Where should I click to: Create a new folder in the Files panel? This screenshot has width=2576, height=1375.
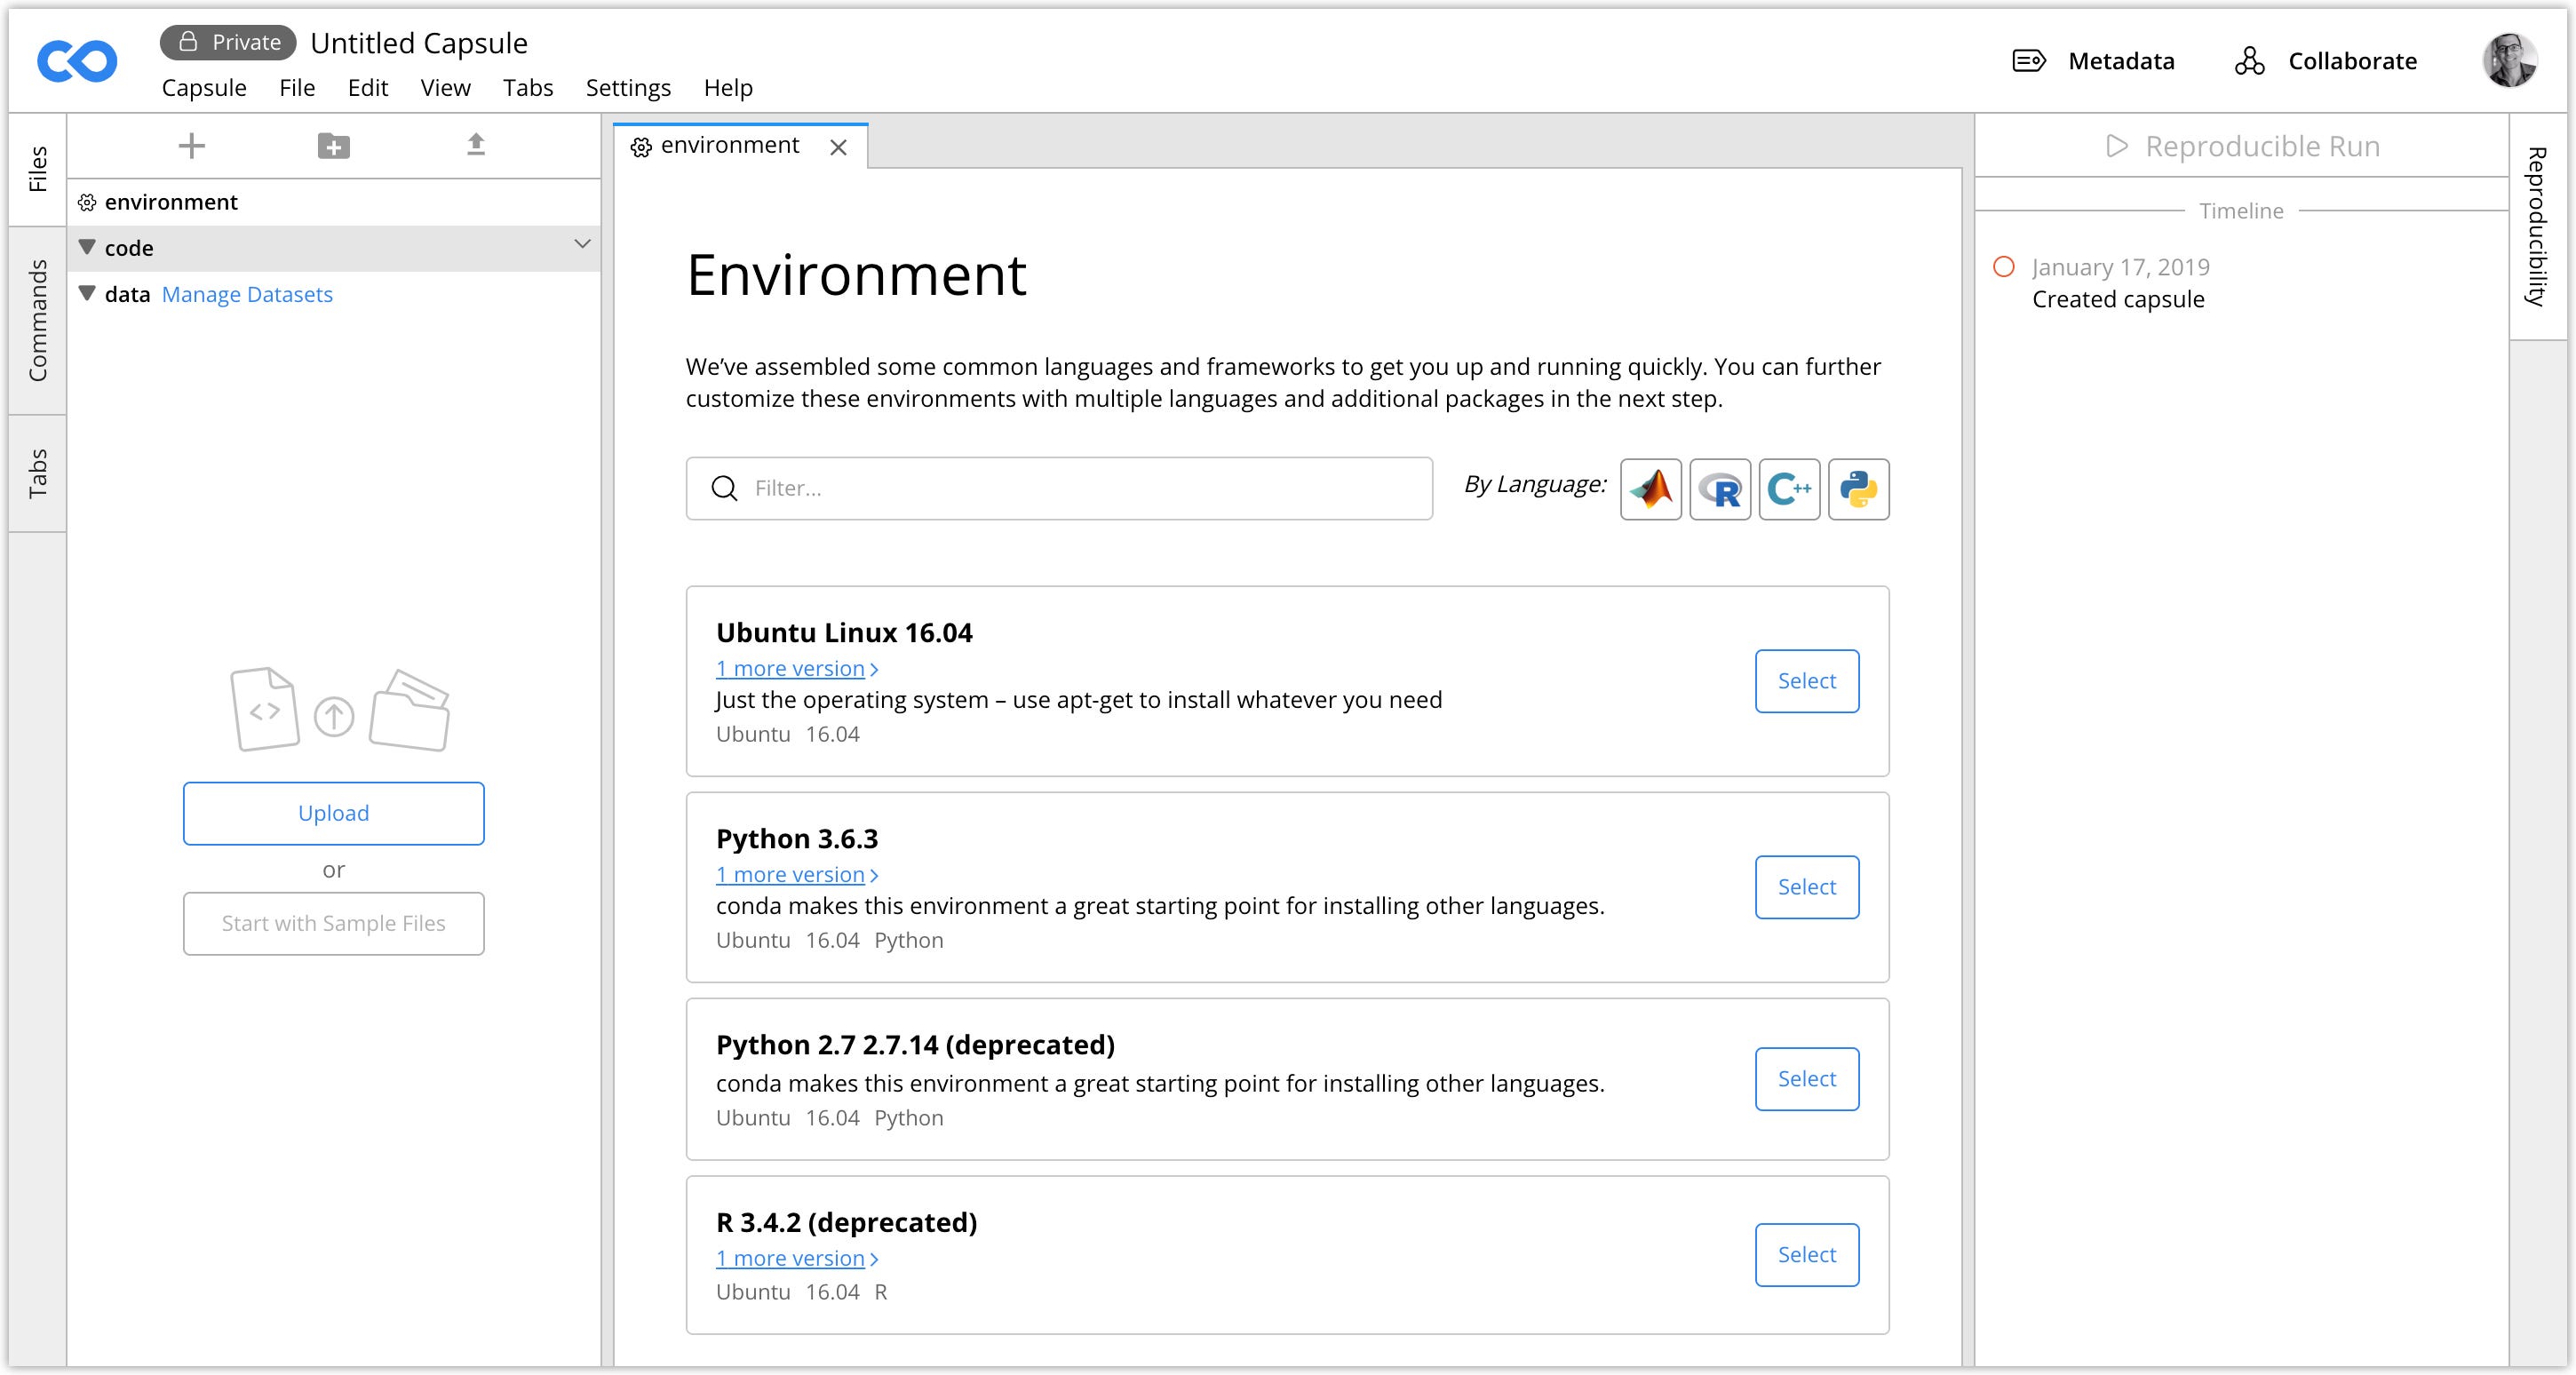click(333, 145)
